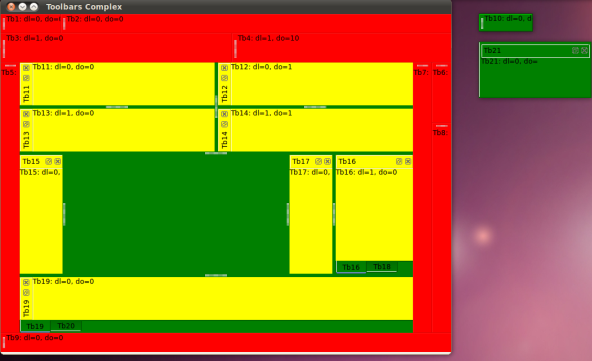Click the splitter handle right of Tb15
Viewport: 592px width, 361px height.
pos(64,214)
